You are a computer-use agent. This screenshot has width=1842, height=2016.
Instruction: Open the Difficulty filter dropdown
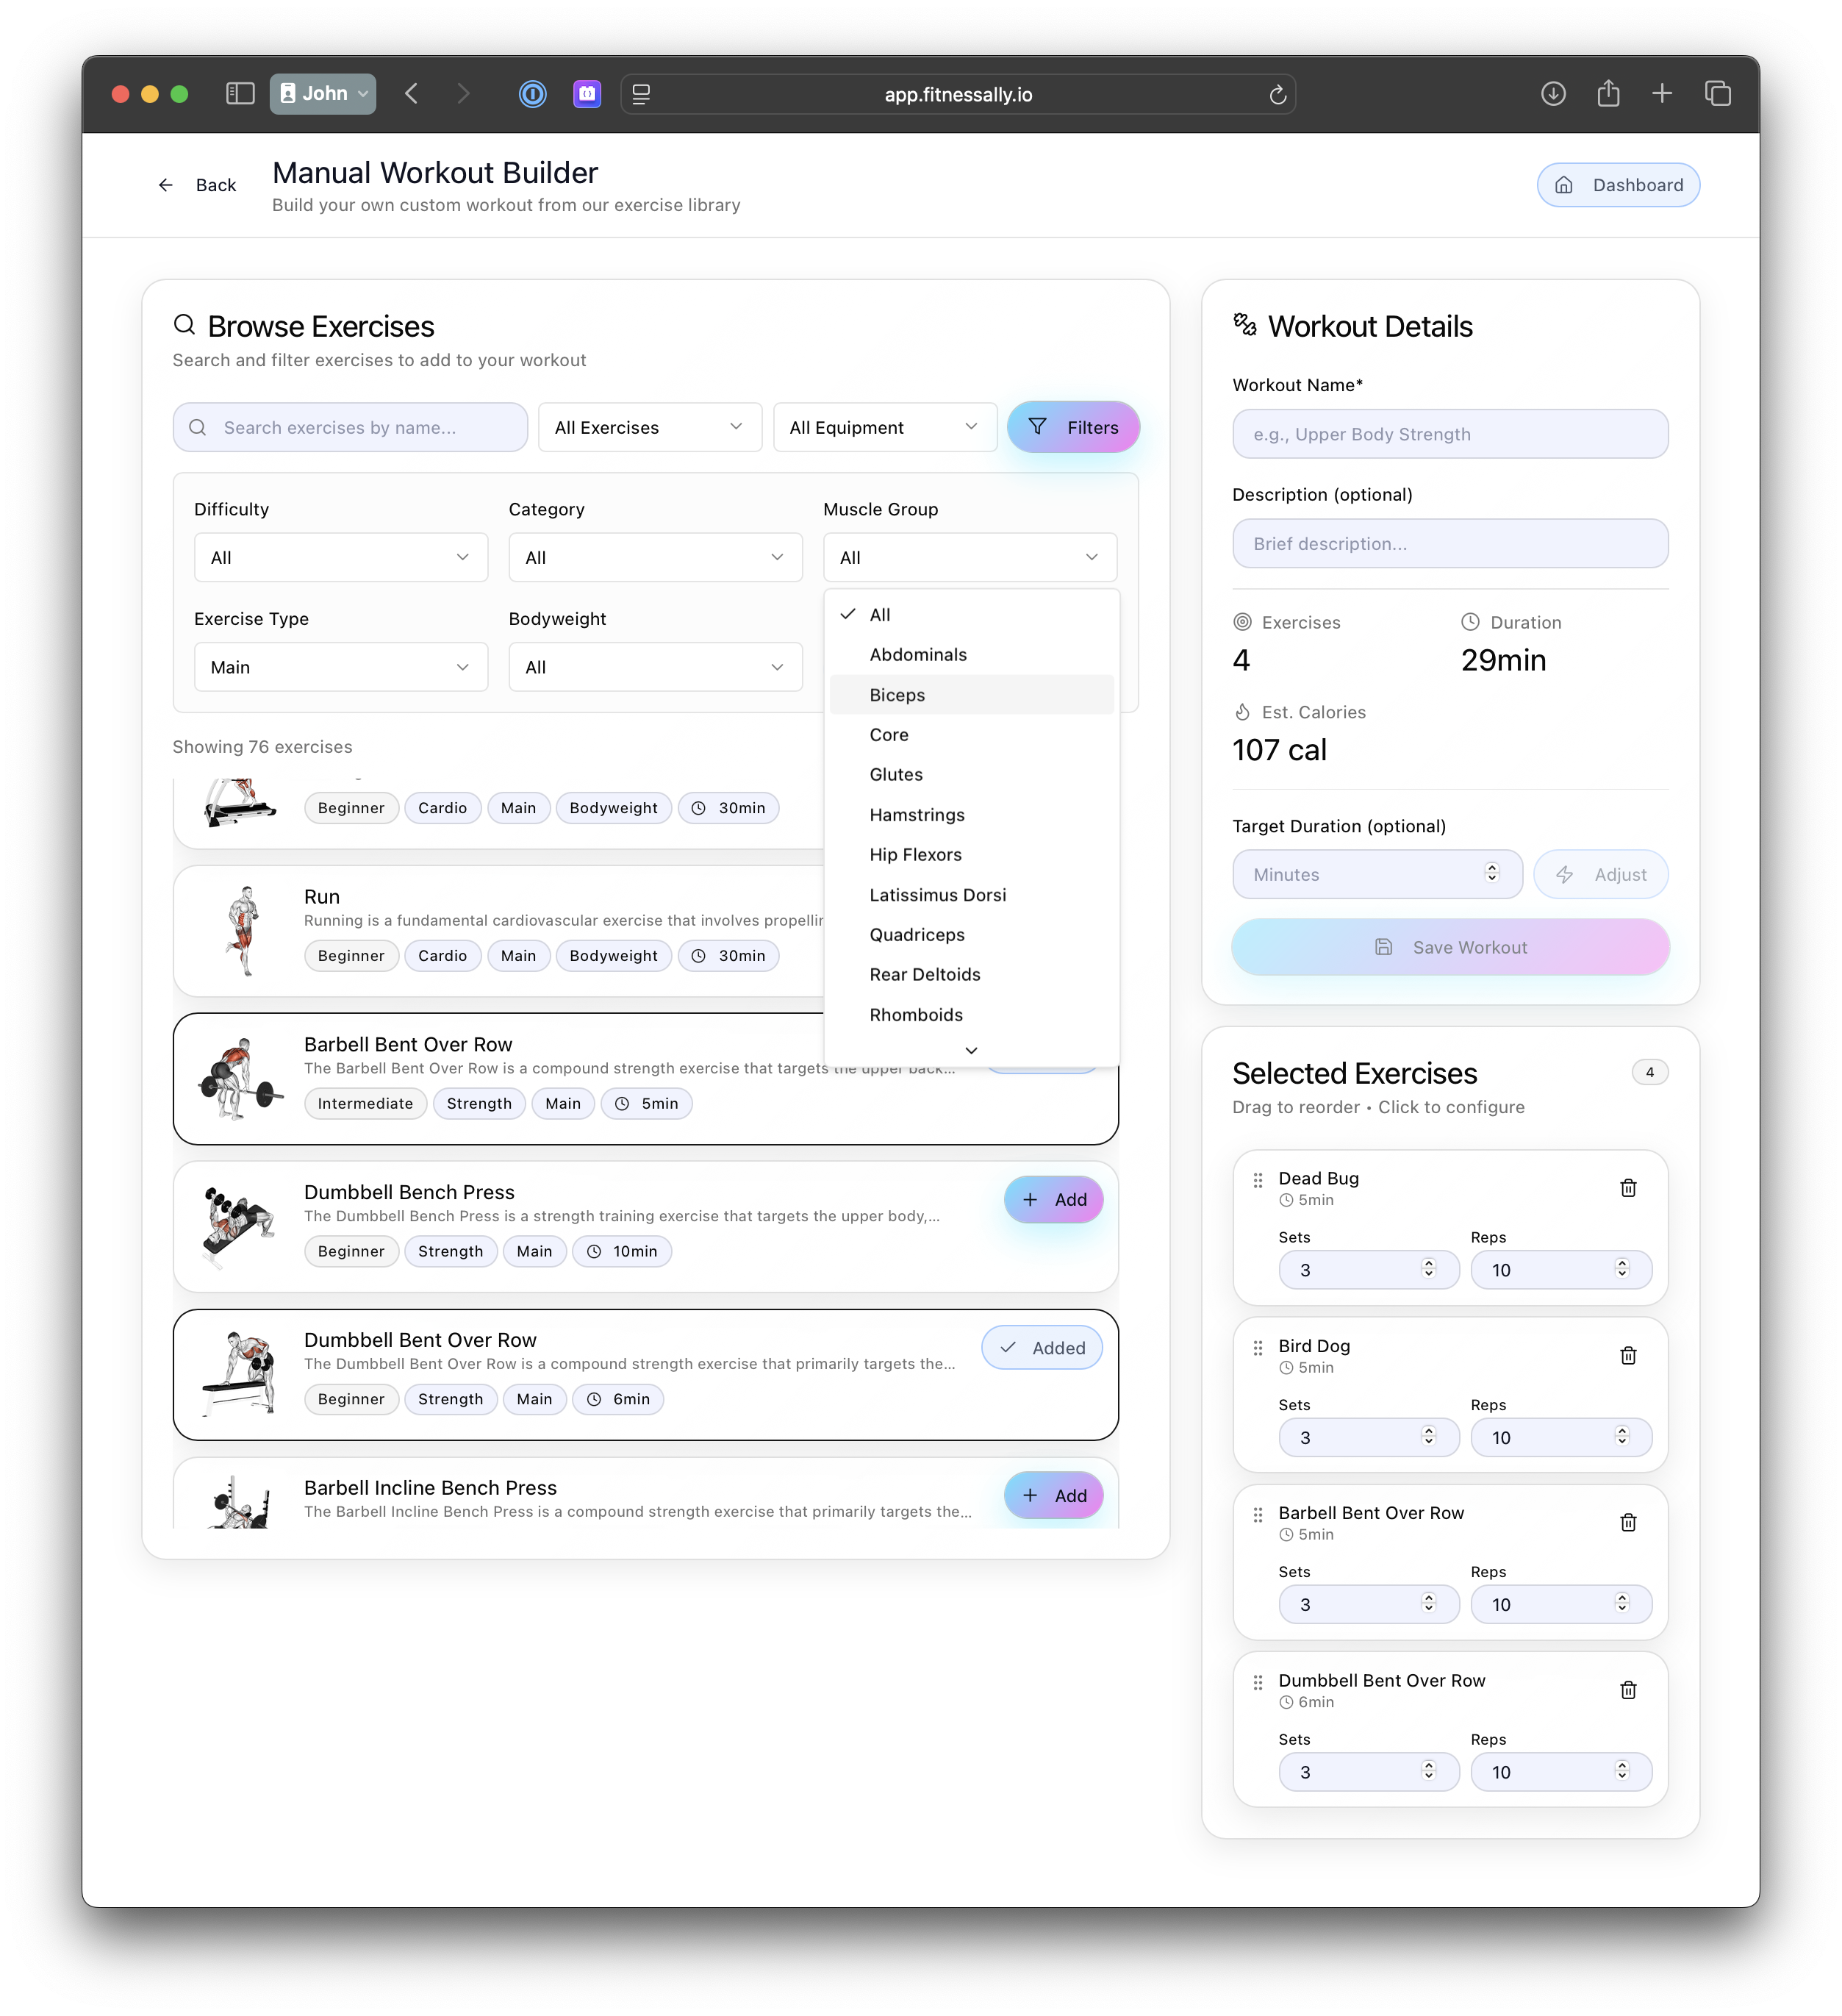click(x=340, y=557)
